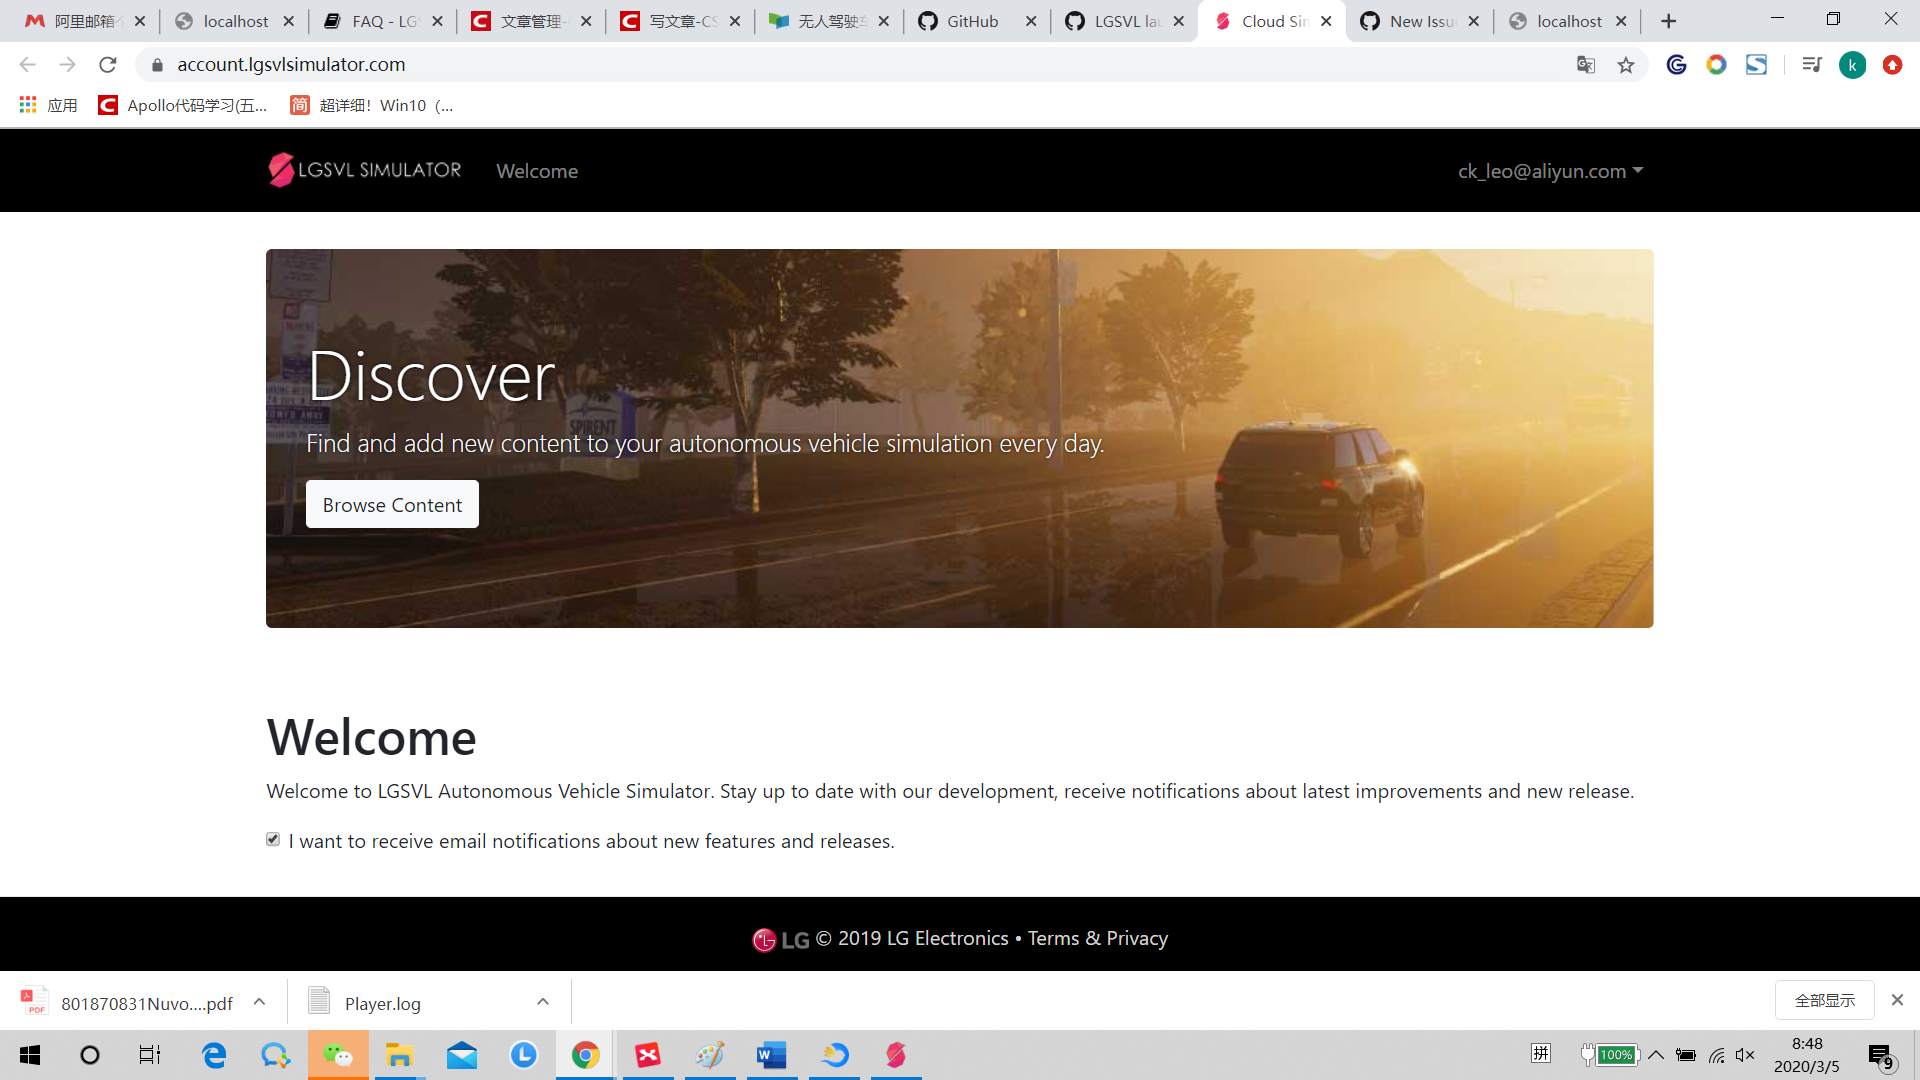Click inside the browser address bar

click(600, 64)
